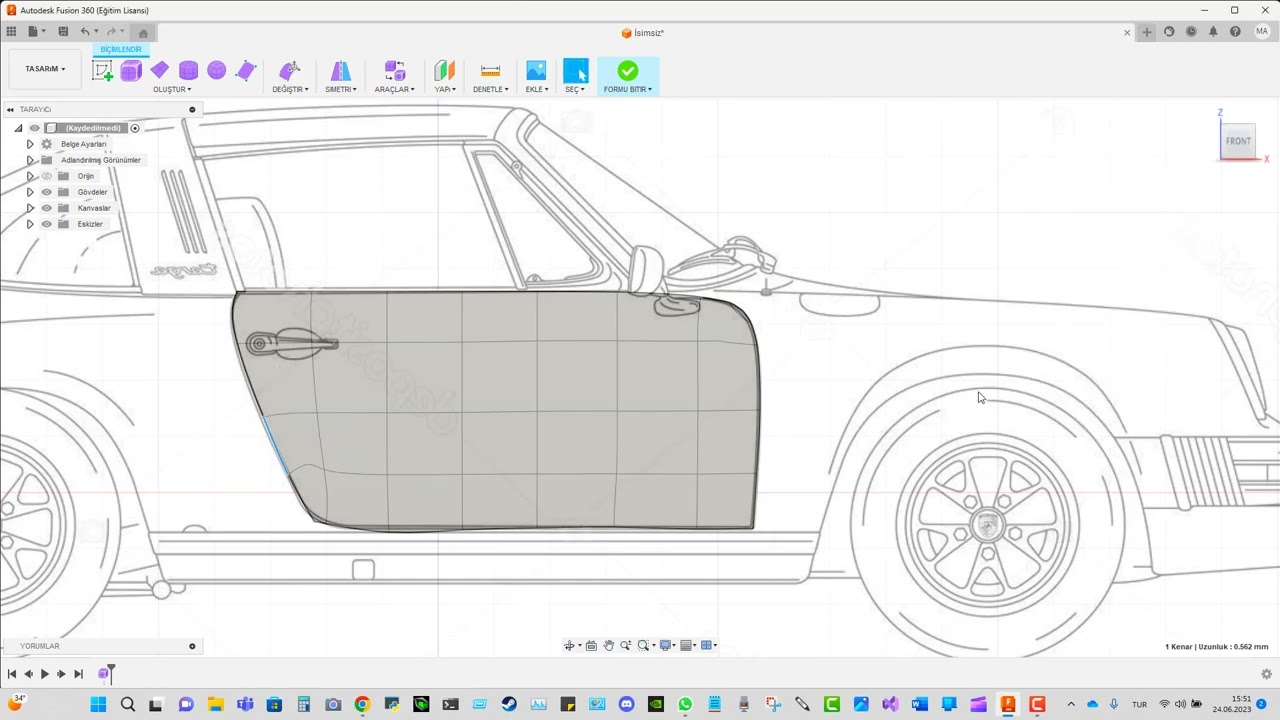Open the DEĞİŞTİR dropdown menu
The height and width of the screenshot is (720, 1280).
pyautogui.click(x=290, y=89)
